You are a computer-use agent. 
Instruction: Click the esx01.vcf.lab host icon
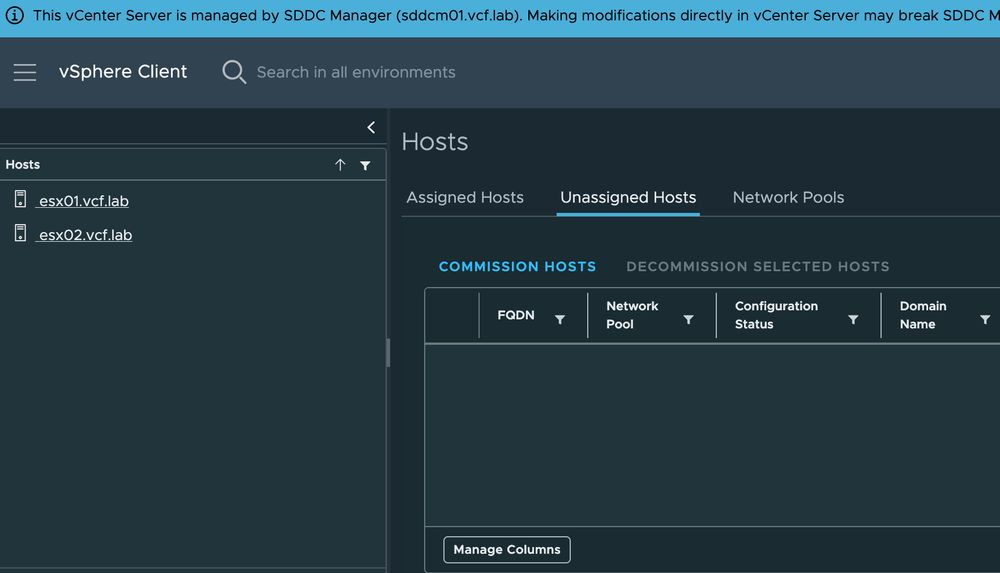click(20, 199)
